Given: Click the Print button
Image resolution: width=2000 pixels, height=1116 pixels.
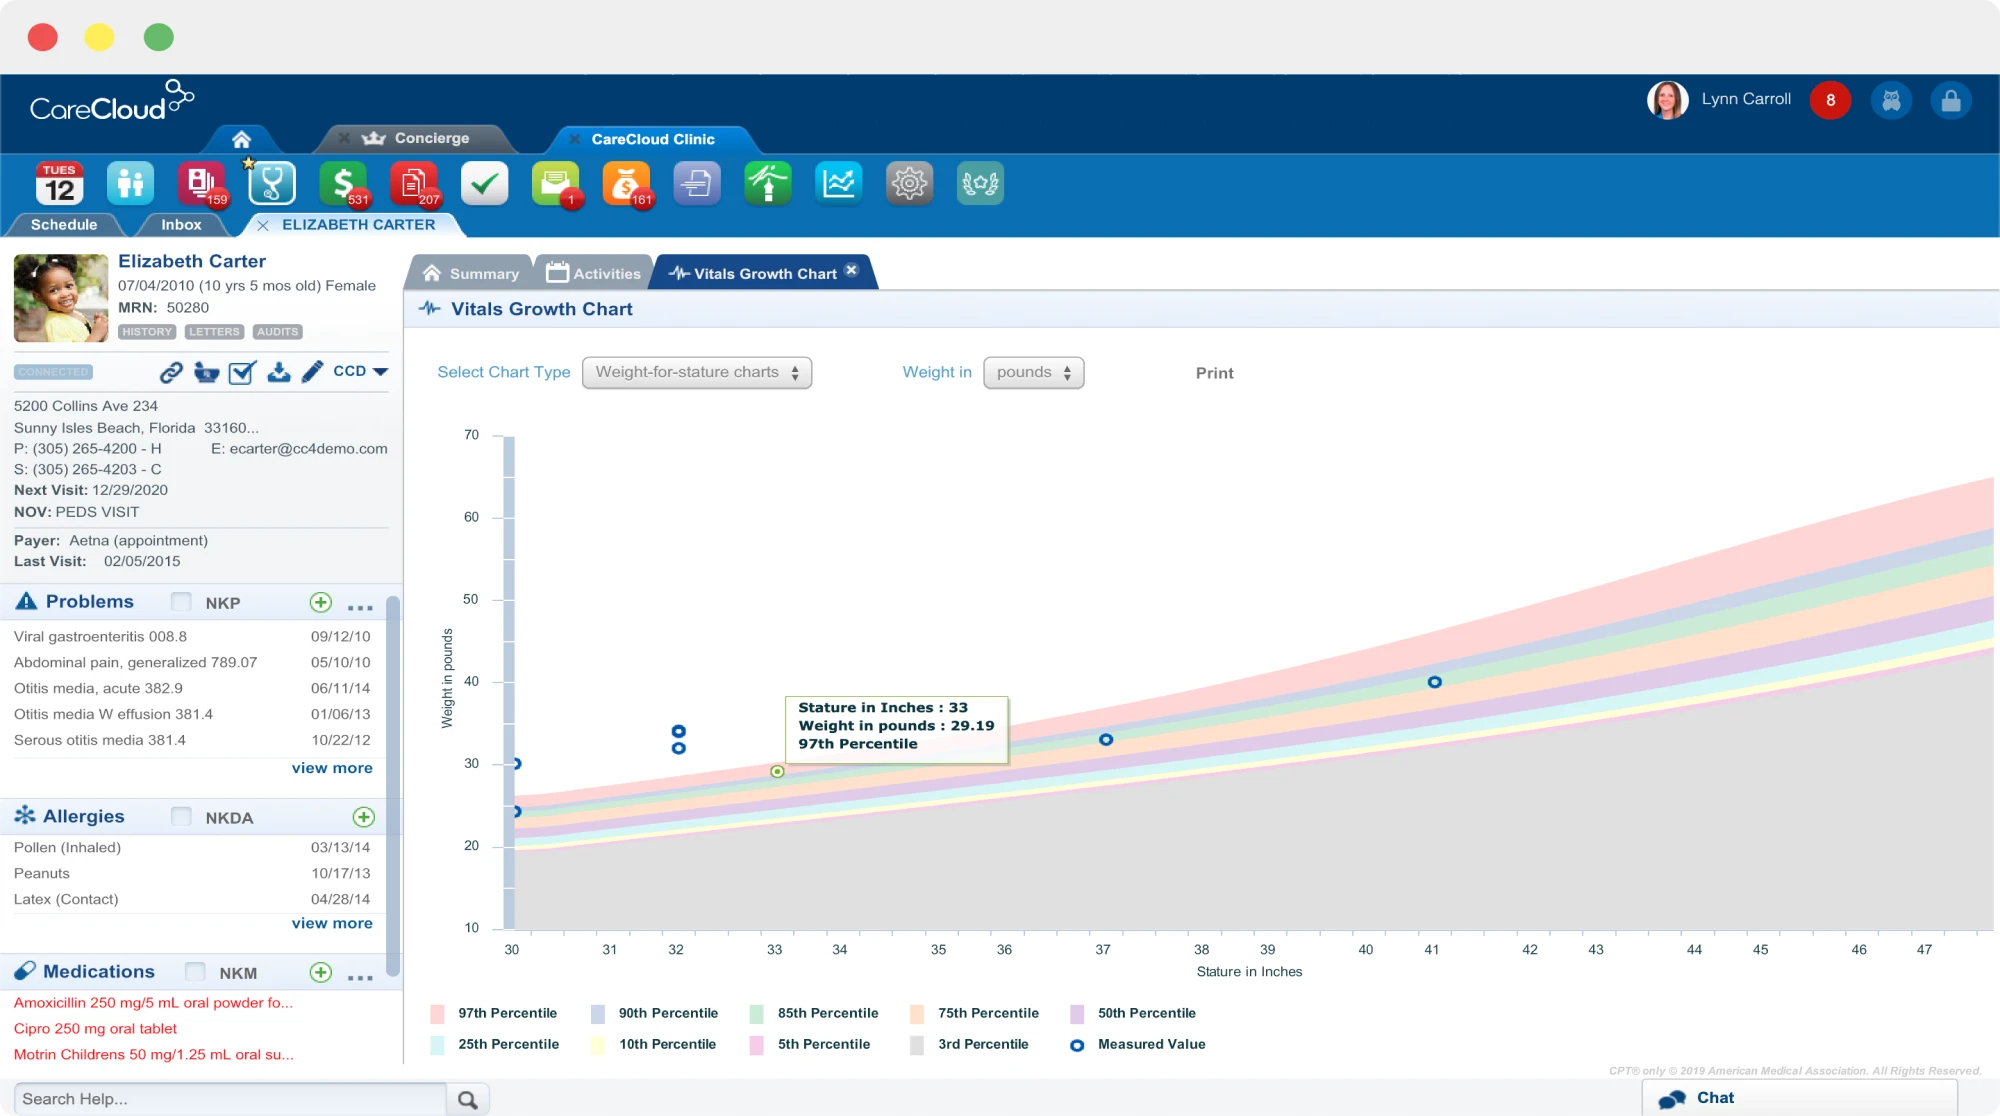Looking at the screenshot, I should tap(1214, 373).
